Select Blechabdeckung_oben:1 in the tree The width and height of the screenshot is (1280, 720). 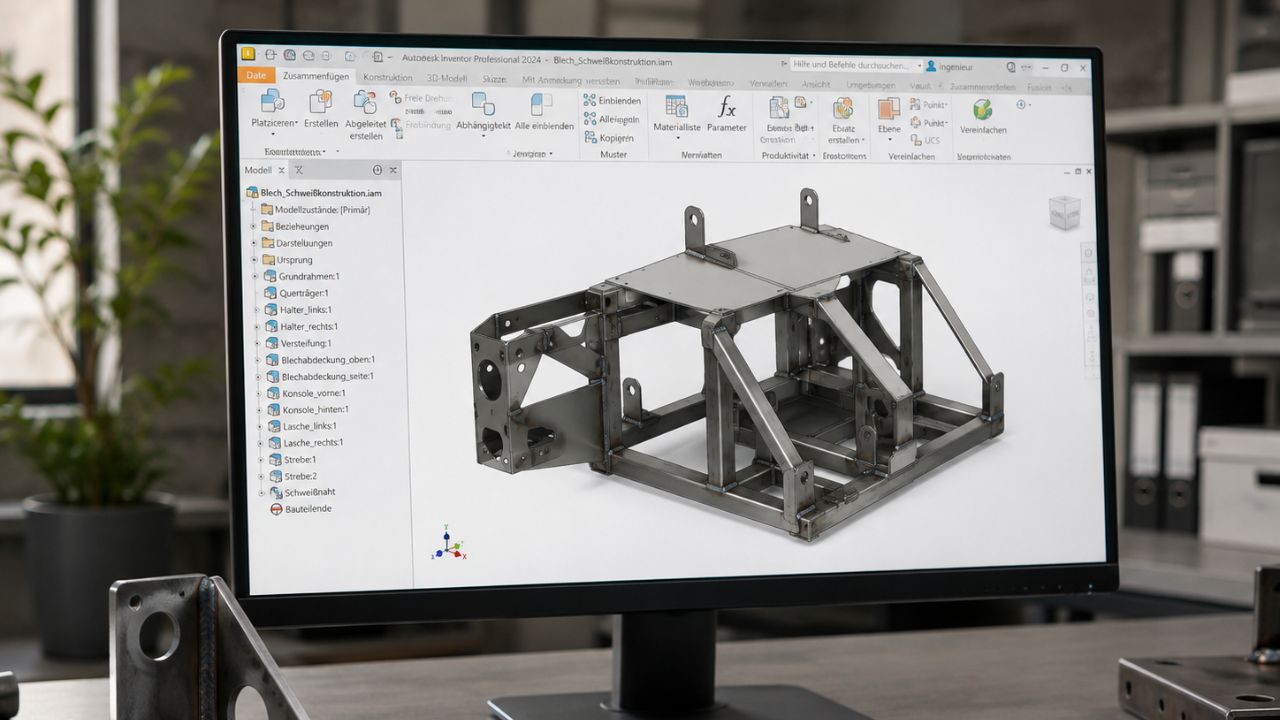pyautogui.click(x=321, y=360)
